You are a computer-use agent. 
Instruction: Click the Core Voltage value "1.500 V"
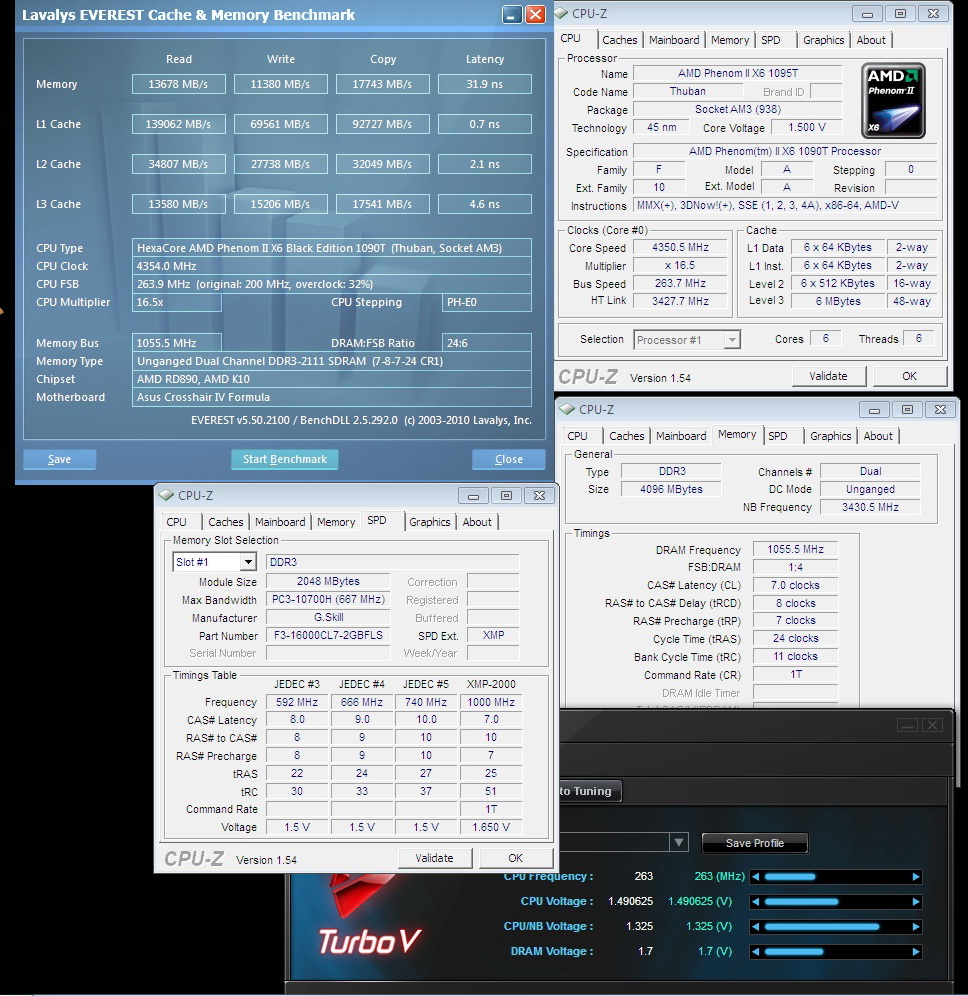tap(807, 128)
